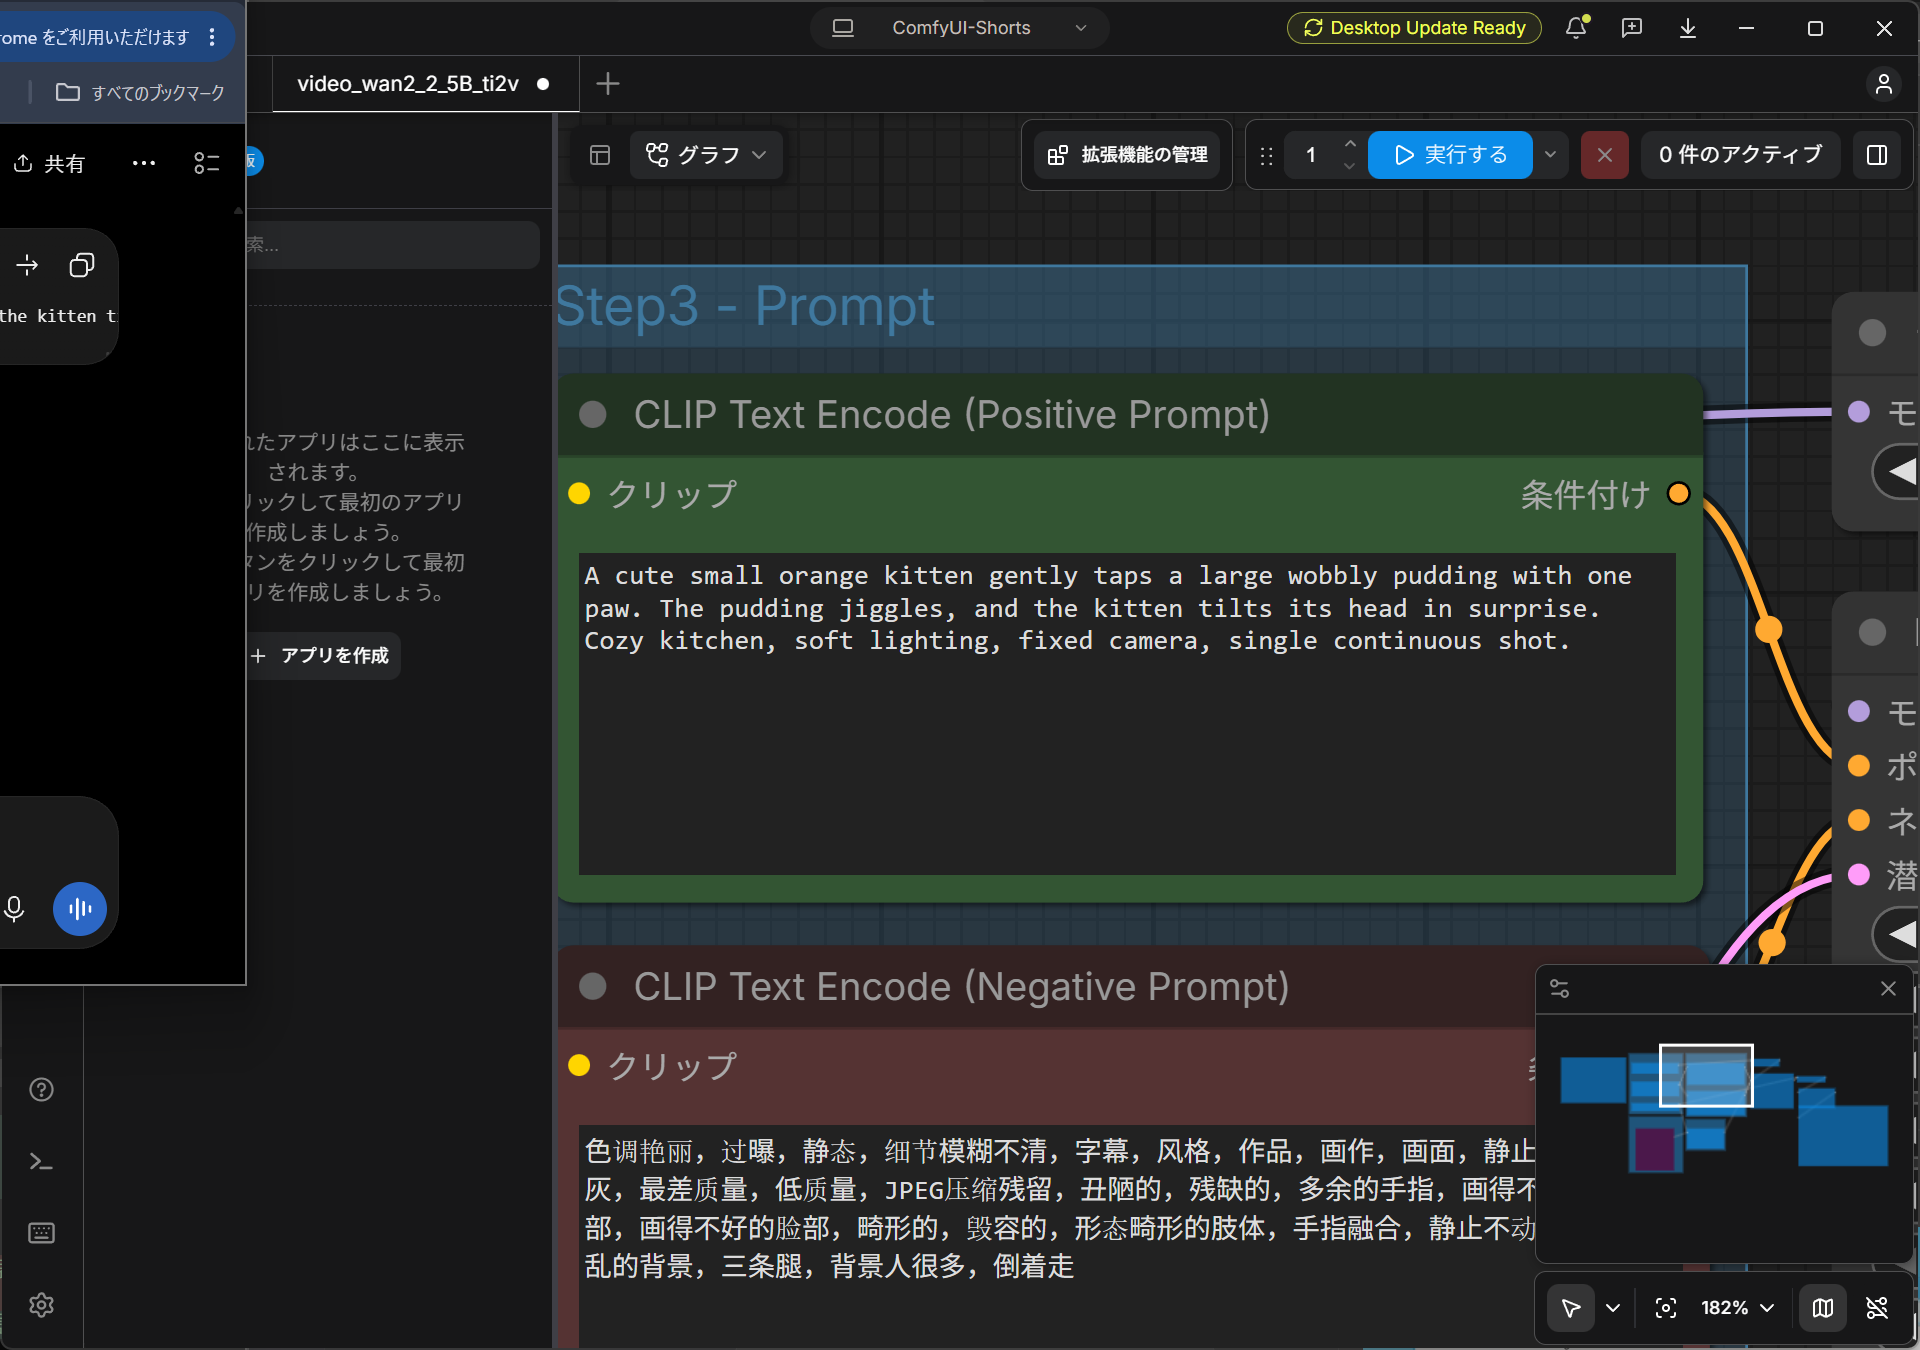The image size is (1920, 1350).
Task: Click the positive prompt text area
Action: [1127, 714]
